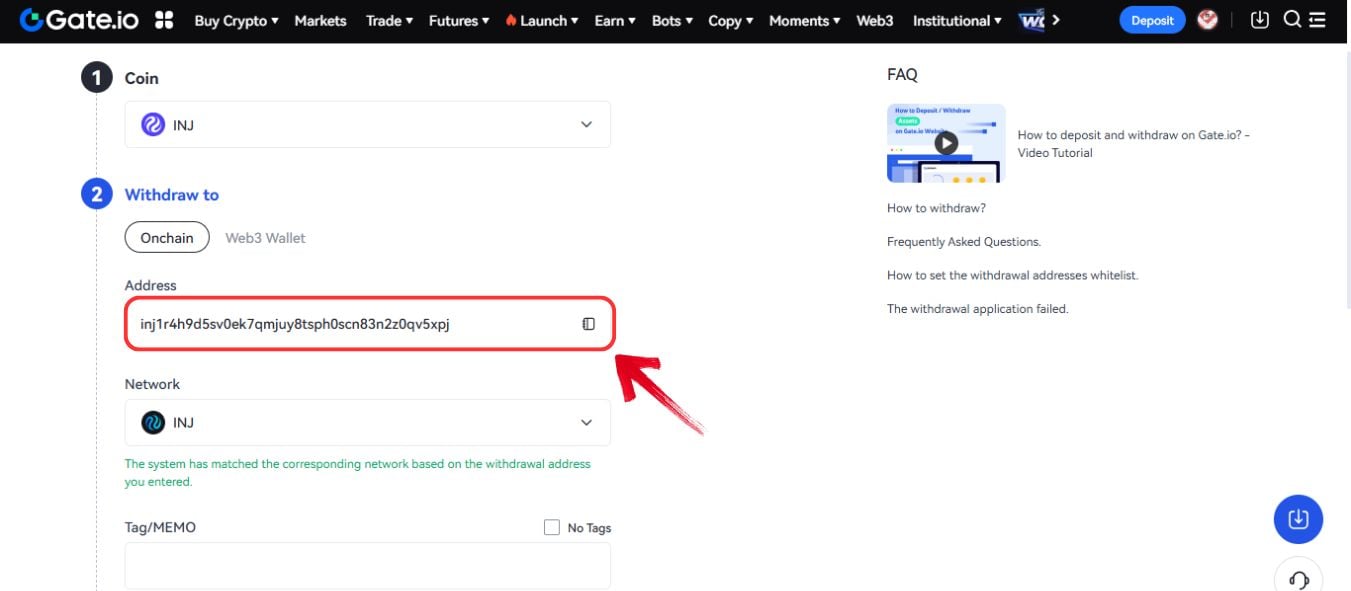This screenshot has width=1351, height=591.
Task: Click the 'Withdraw to' step heading
Action: coord(171,195)
